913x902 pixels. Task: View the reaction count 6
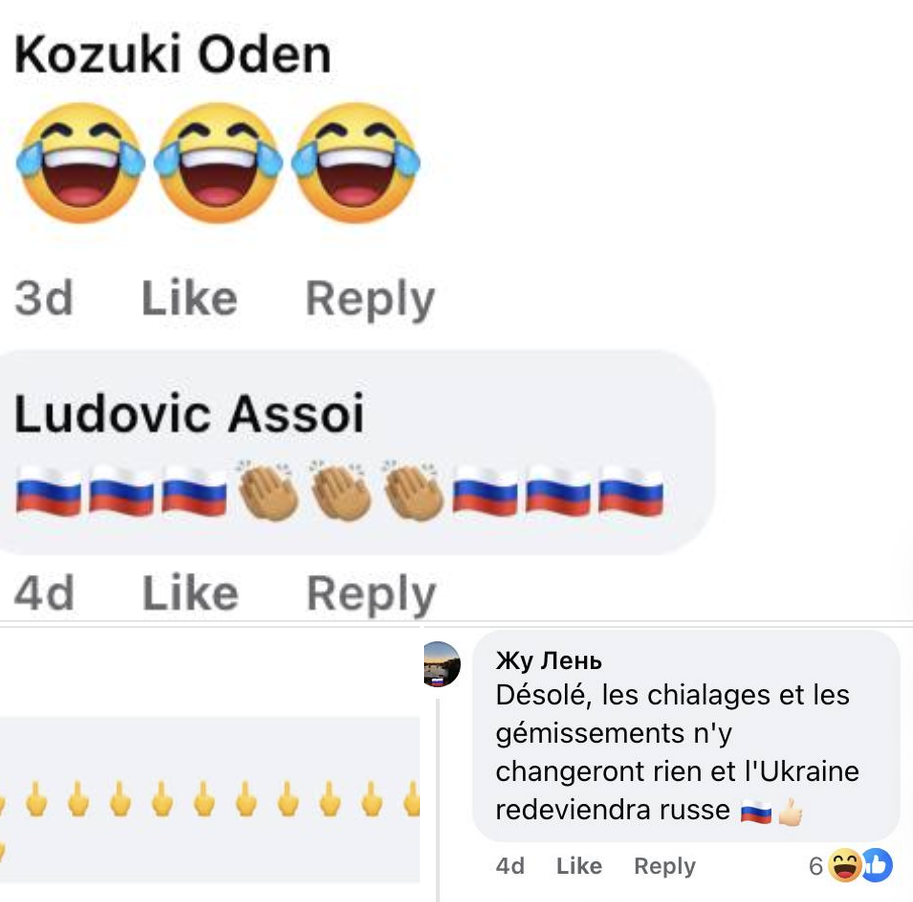[816, 866]
